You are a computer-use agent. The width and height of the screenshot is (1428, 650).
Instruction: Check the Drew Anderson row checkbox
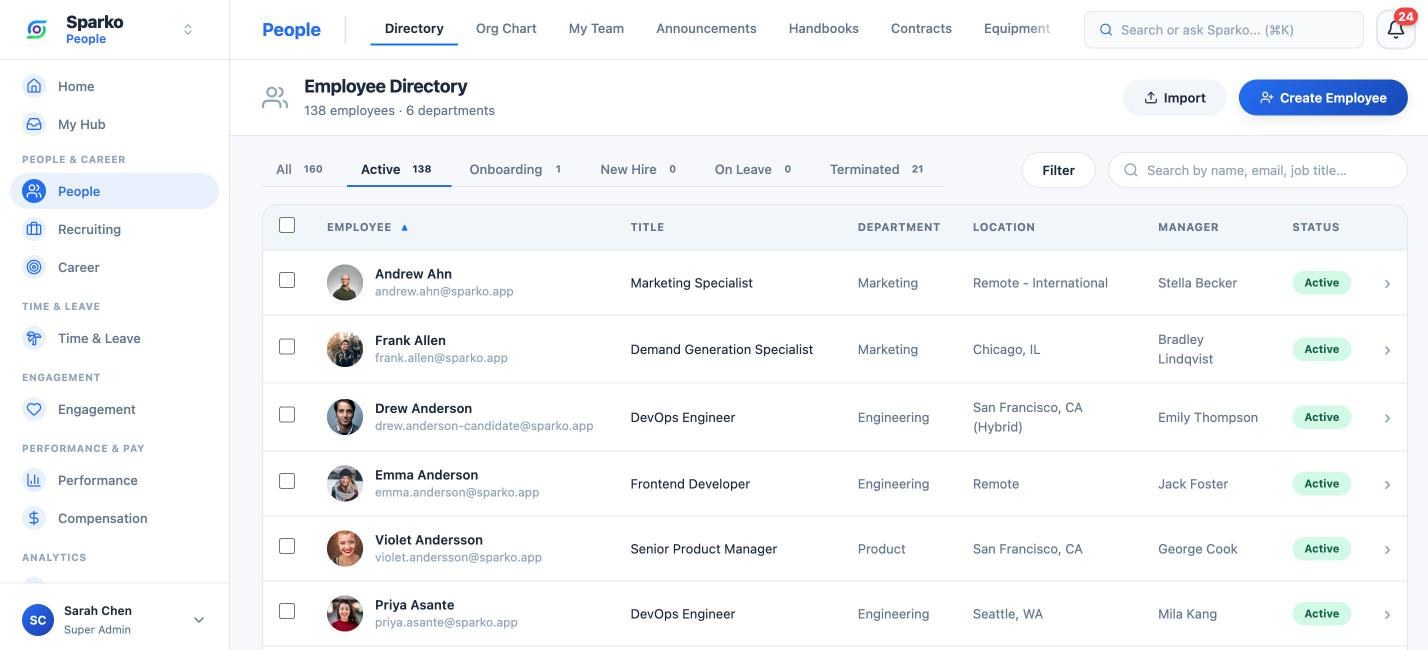[x=287, y=414]
